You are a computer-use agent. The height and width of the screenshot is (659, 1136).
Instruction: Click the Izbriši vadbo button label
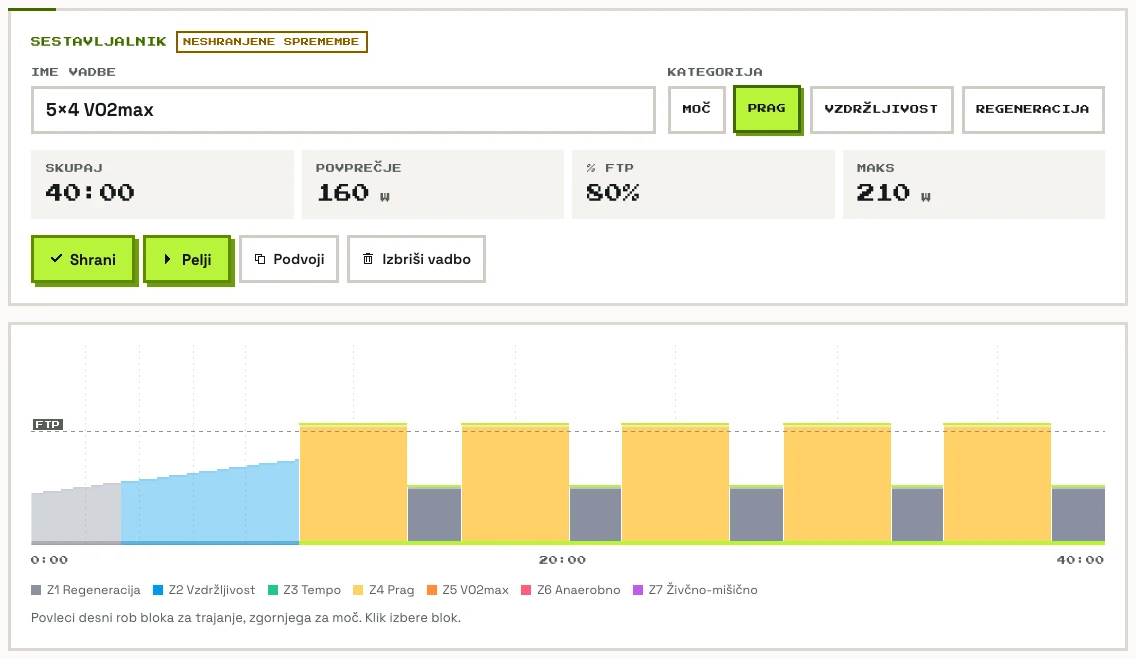[426, 259]
